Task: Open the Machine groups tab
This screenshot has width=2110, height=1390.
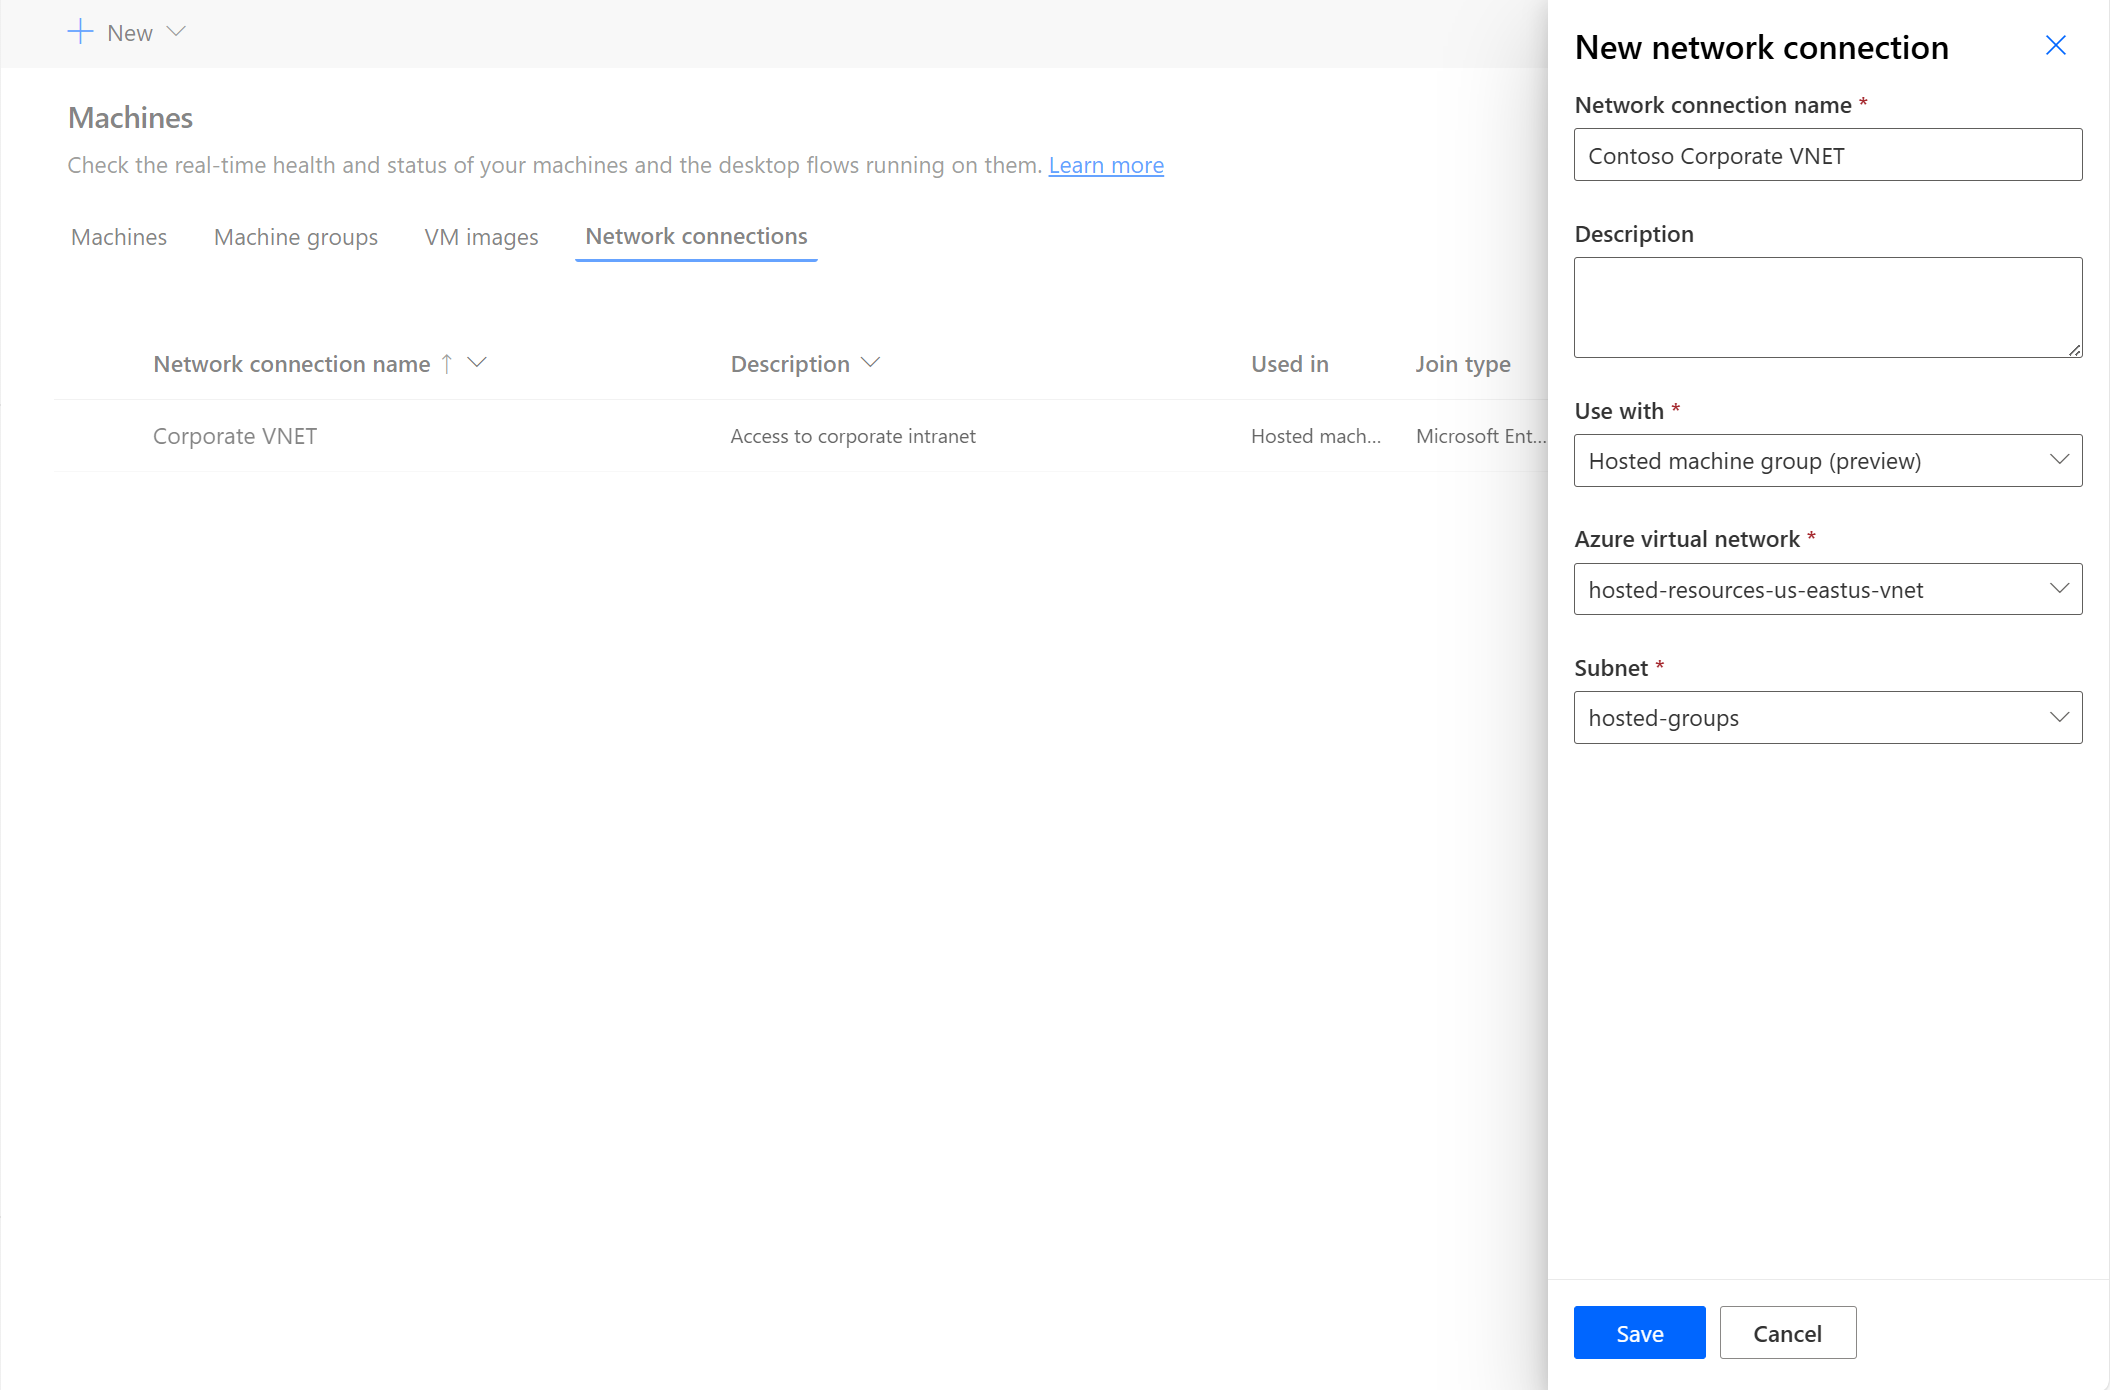Action: [295, 236]
